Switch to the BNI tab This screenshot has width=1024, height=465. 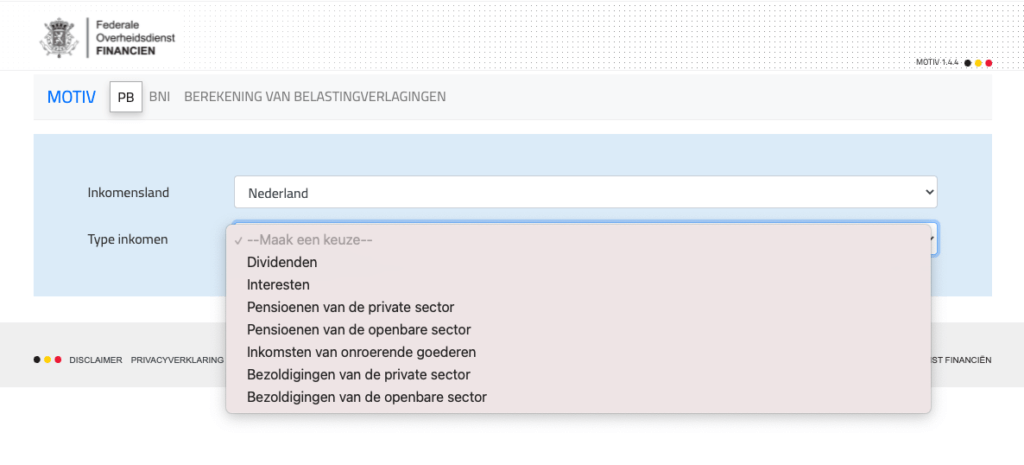click(x=160, y=97)
